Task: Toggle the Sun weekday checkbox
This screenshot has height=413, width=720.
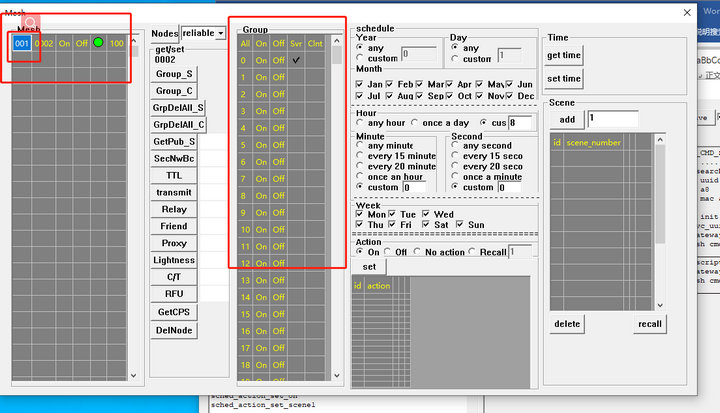Action: 460,225
